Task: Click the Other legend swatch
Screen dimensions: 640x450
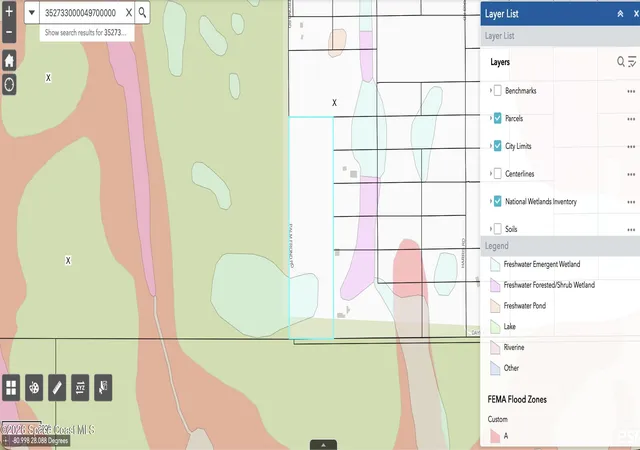Action: coord(495,368)
